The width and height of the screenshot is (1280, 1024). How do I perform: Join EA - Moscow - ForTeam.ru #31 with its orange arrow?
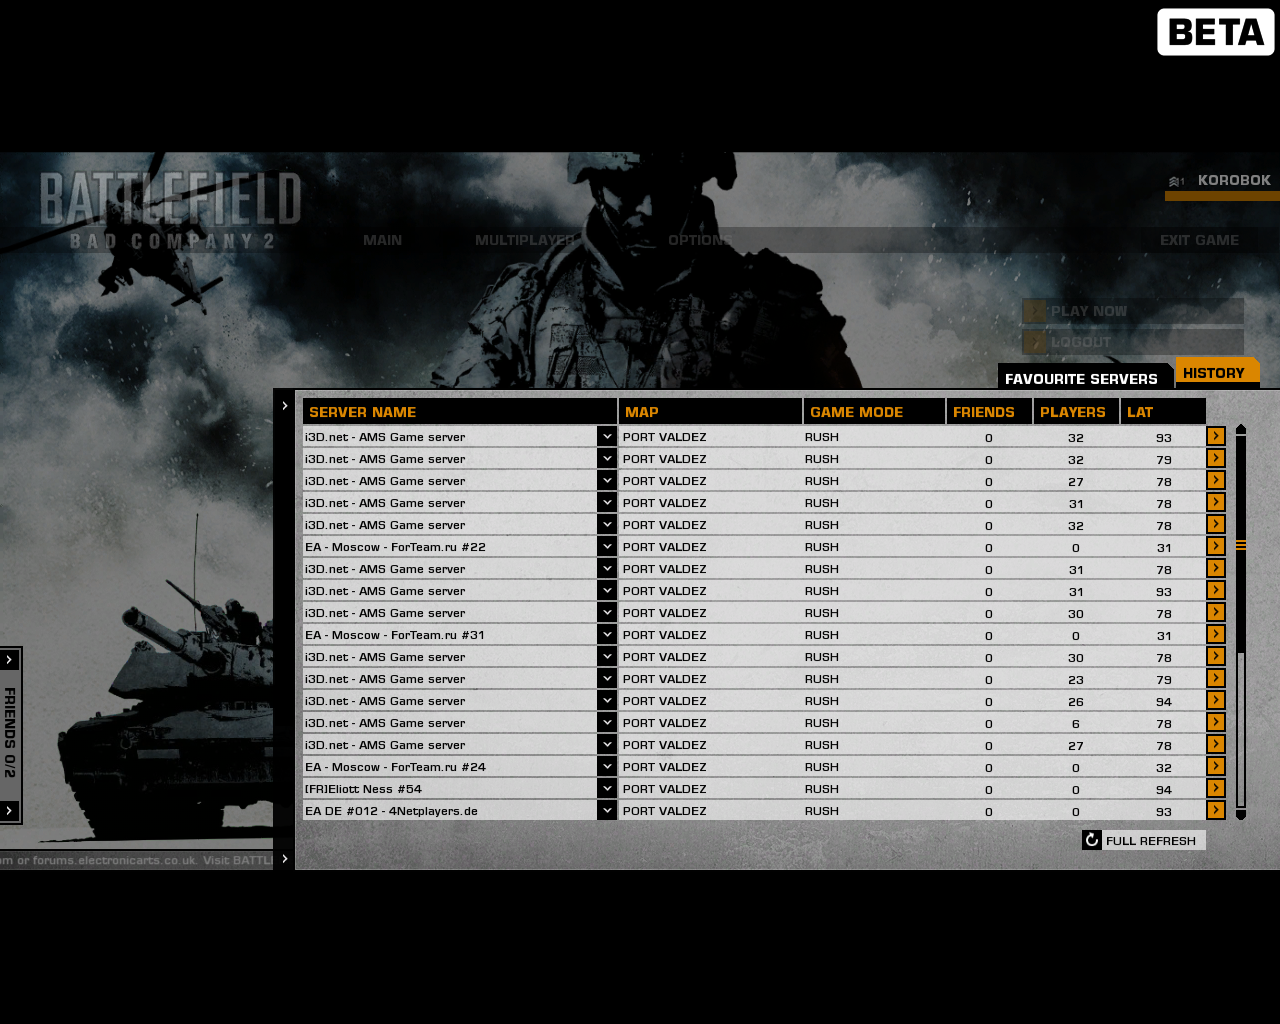pyautogui.click(x=1216, y=634)
